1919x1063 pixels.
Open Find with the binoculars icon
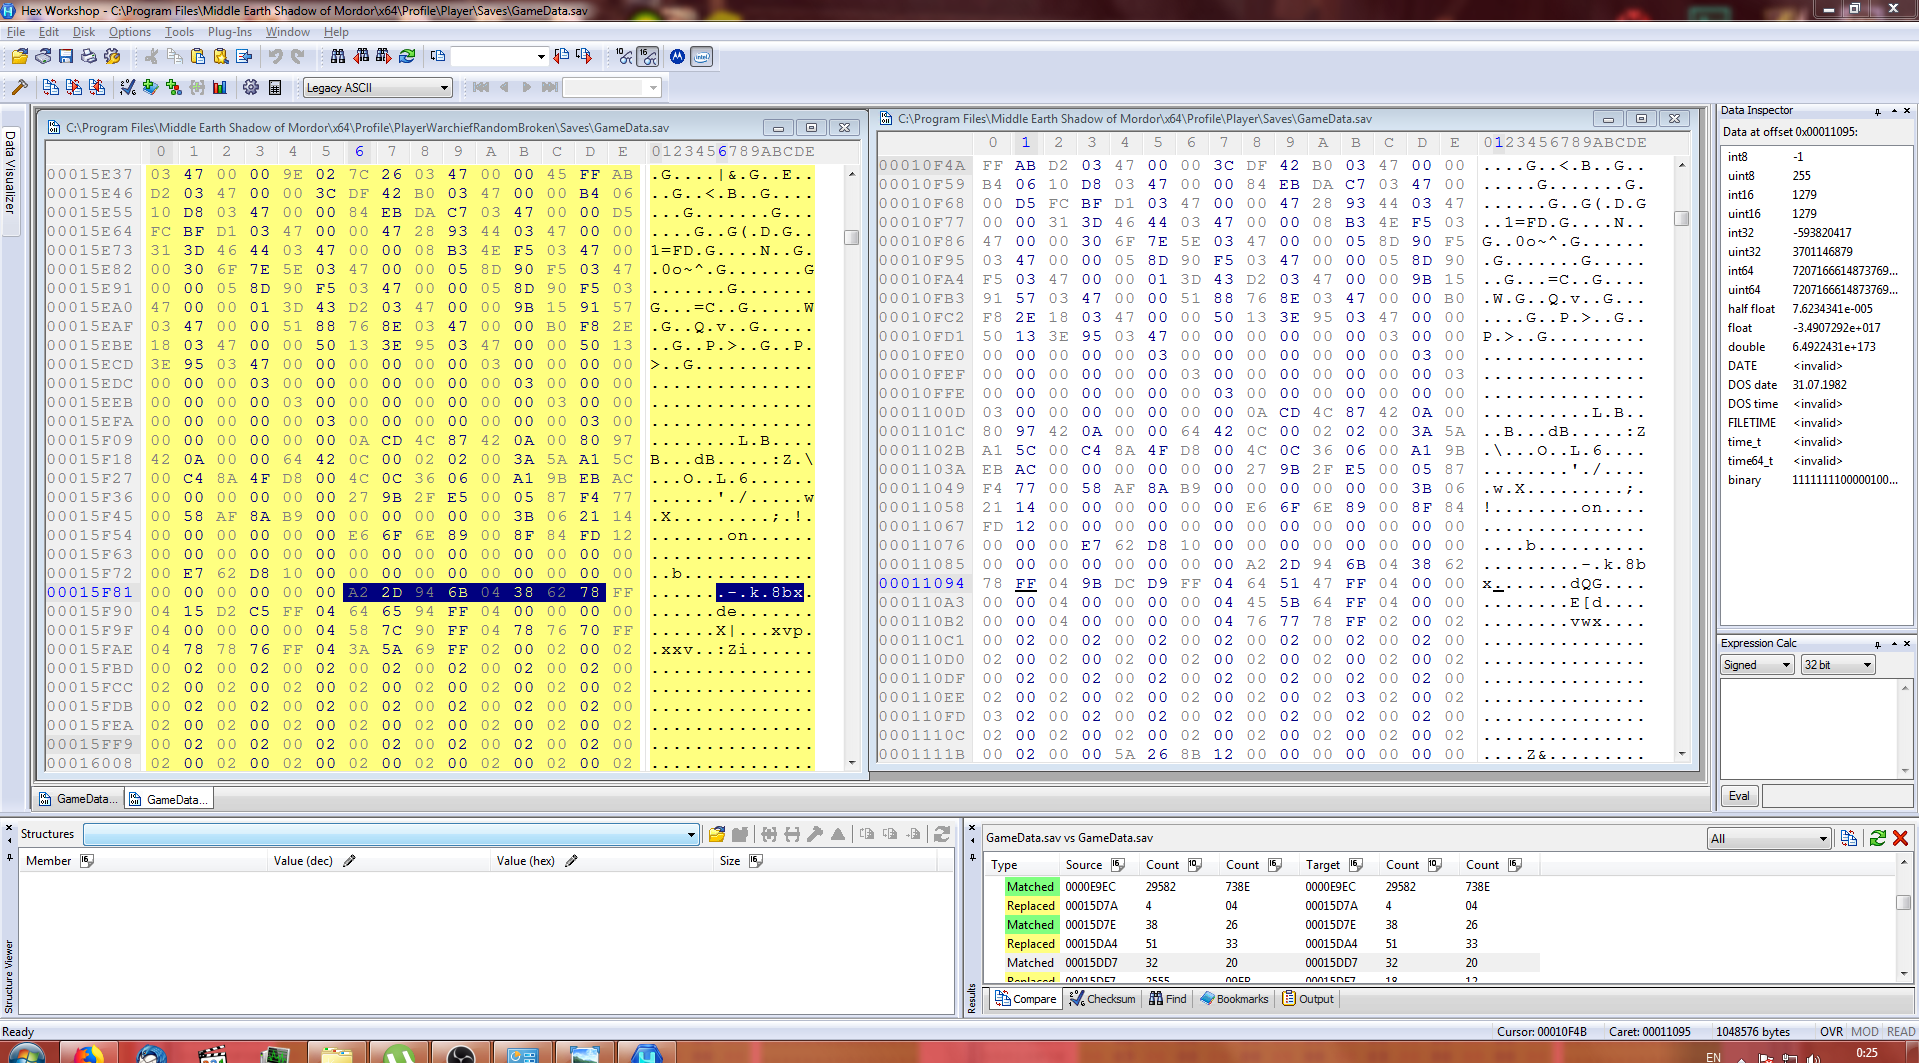(338, 57)
